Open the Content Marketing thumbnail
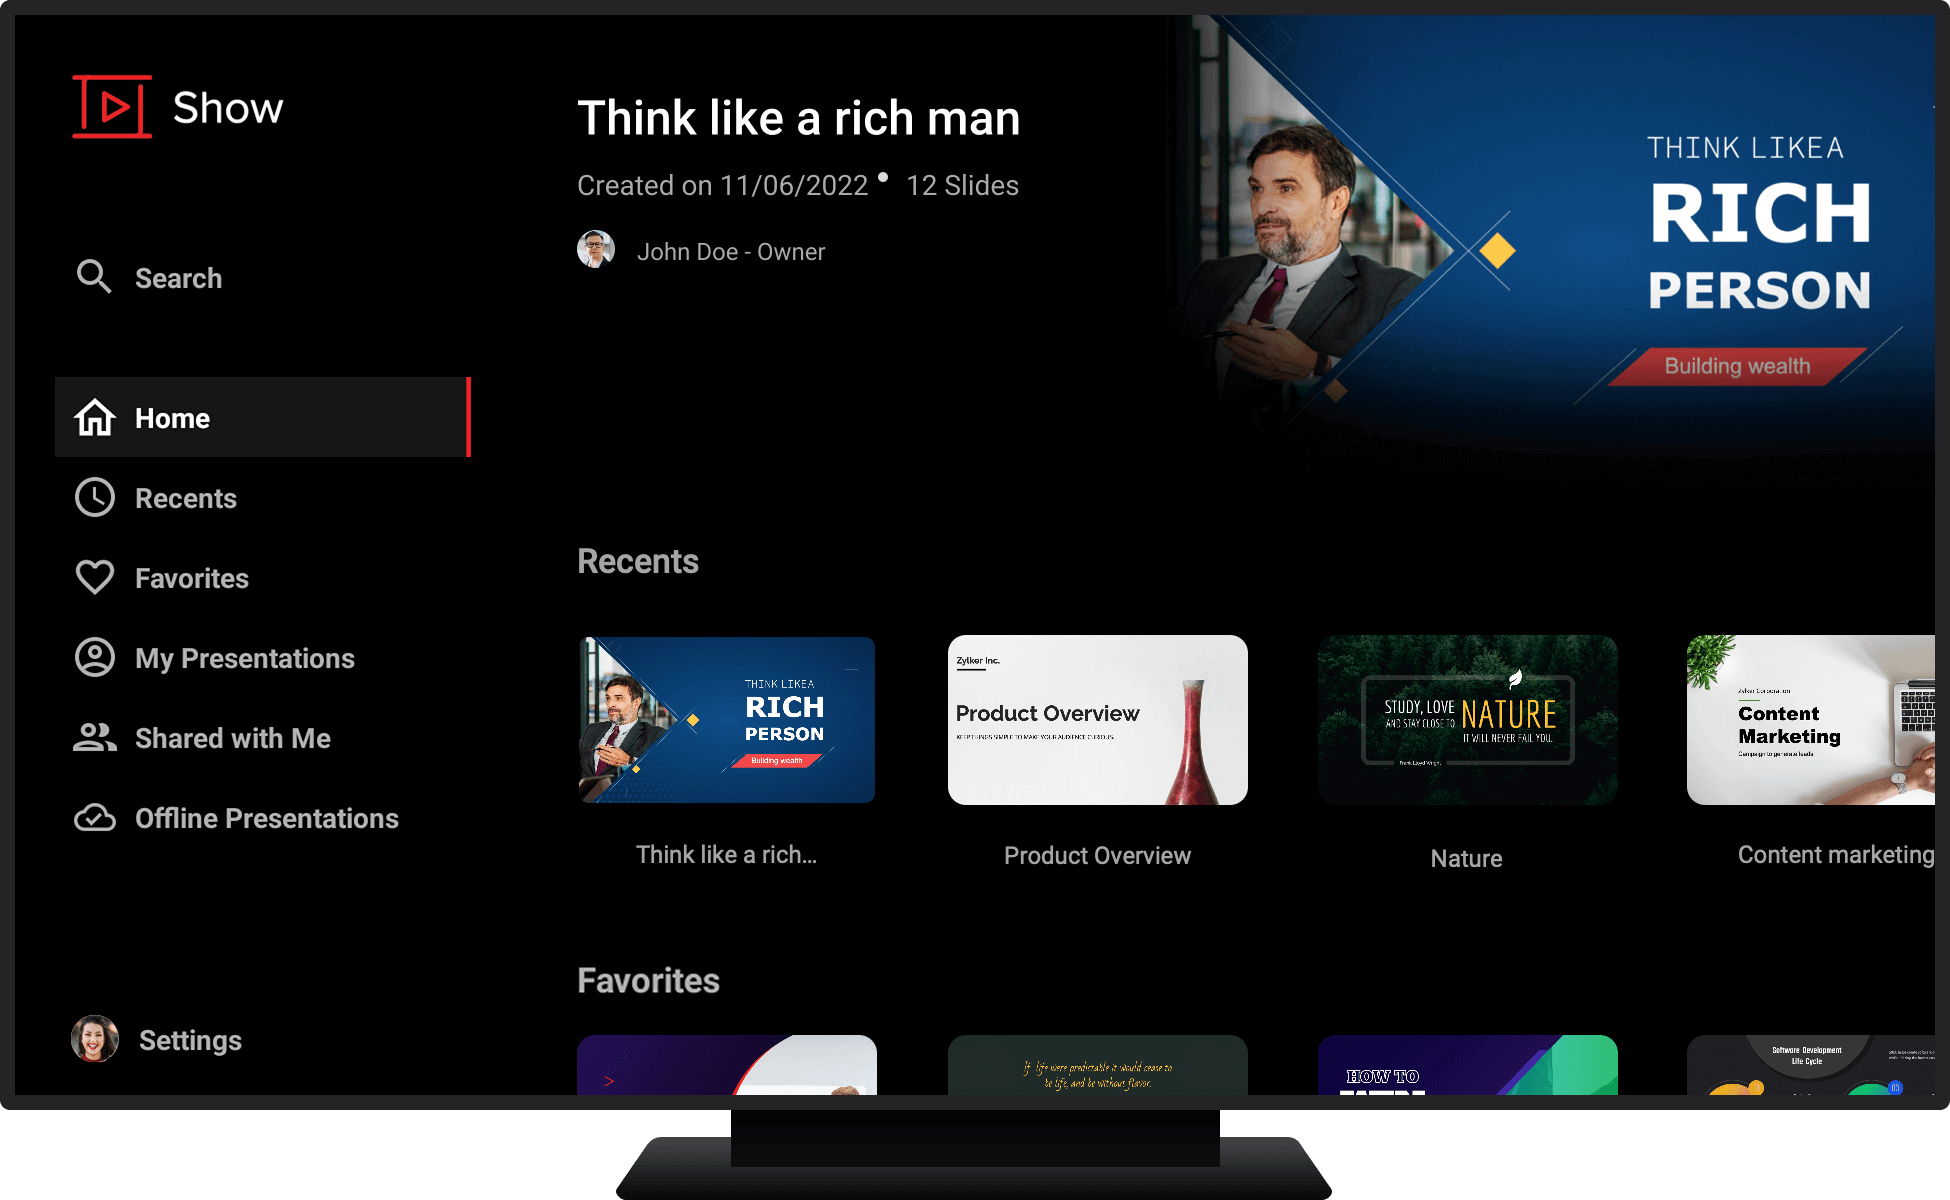The image size is (1950, 1200). point(1811,720)
